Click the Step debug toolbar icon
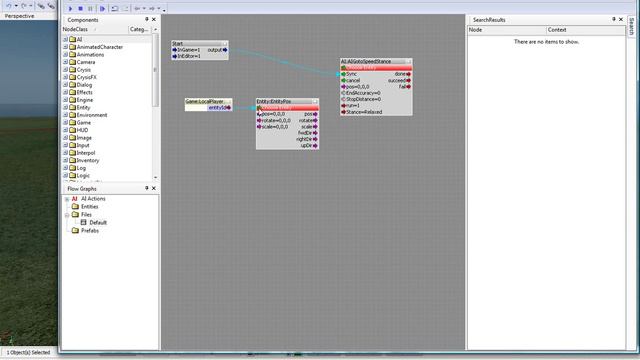 (x=102, y=8)
